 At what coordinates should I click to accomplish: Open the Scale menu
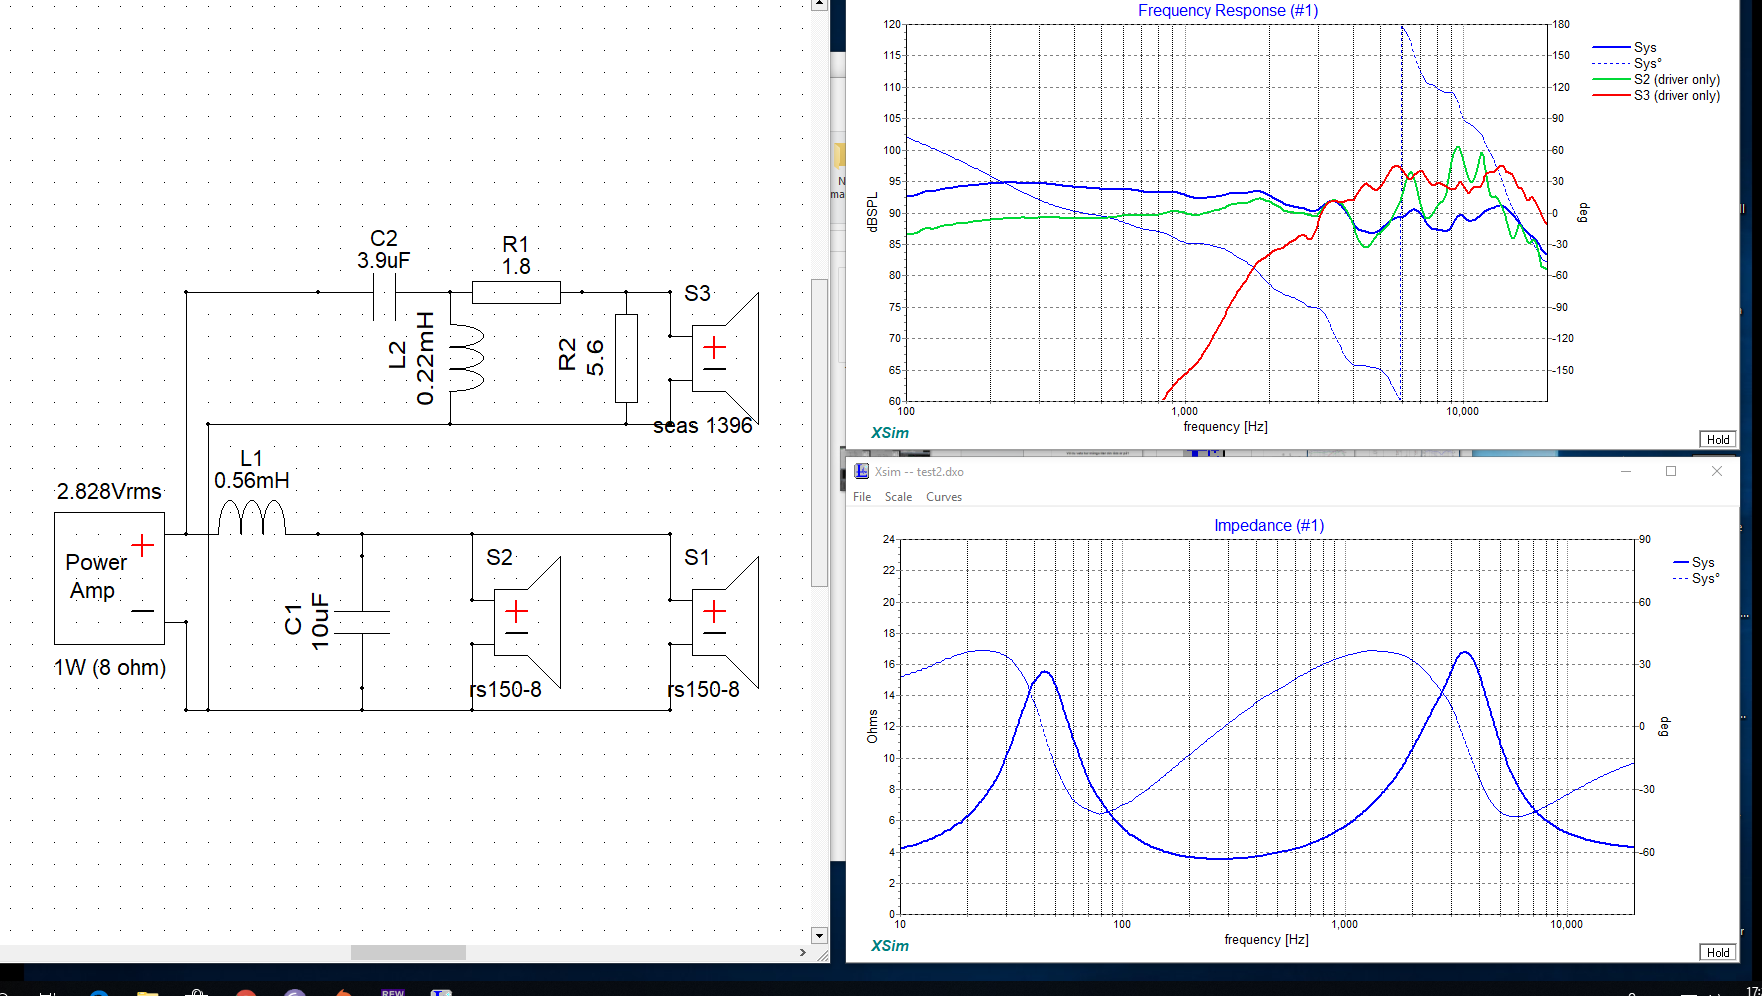898,497
